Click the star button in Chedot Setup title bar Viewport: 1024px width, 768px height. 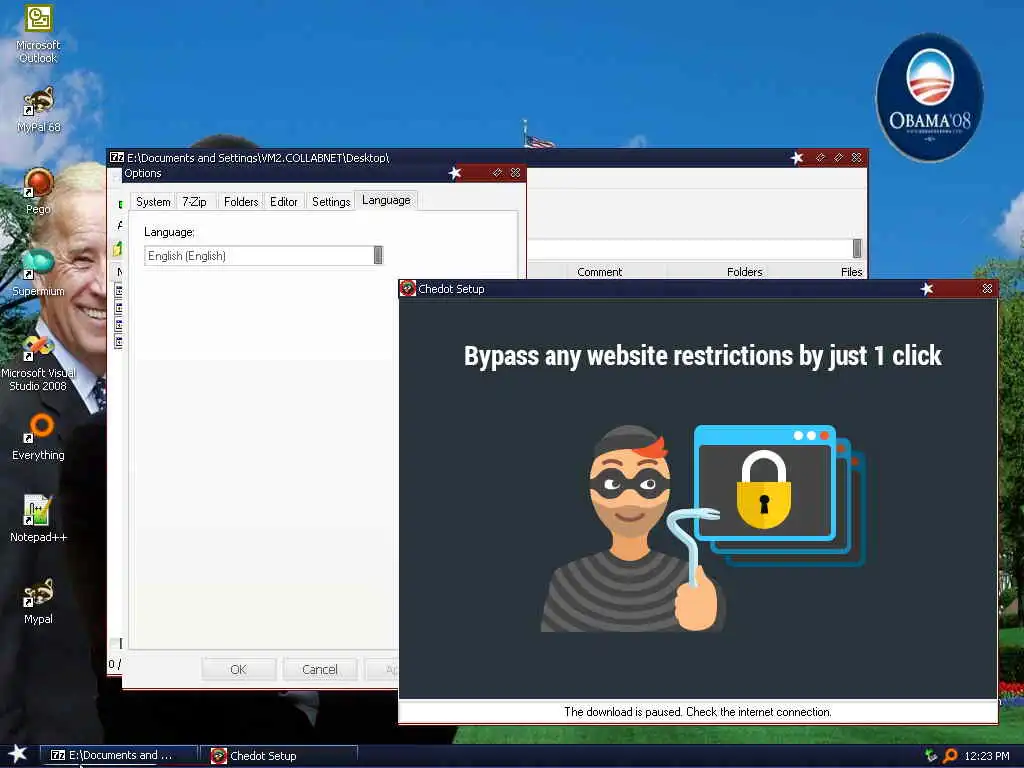pos(927,289)
